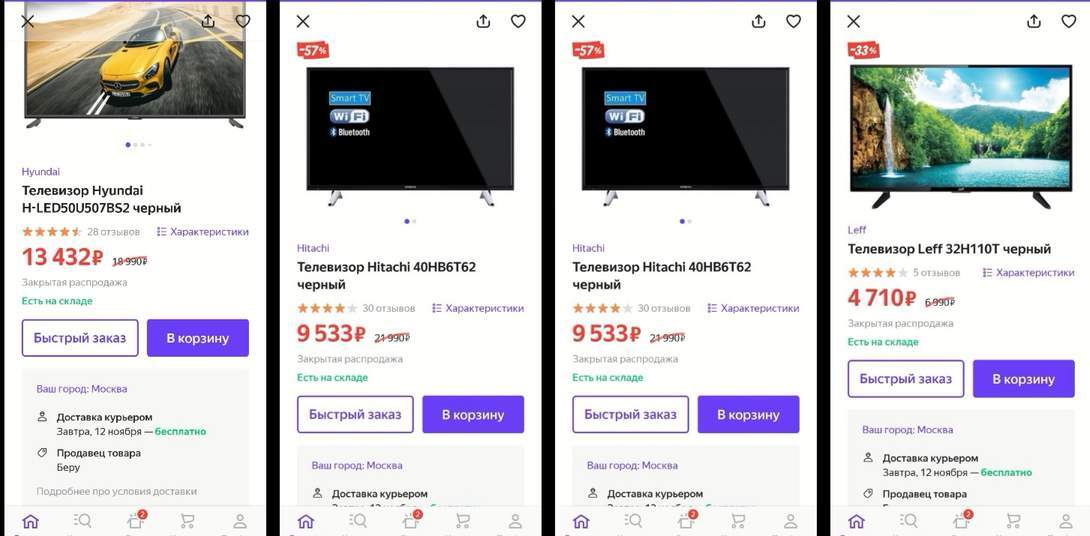Image resolution: width=1090 pixels, height=536 pixels.
Task: Tap the share icon on Leff TV page
Action: coord(1034,22)
